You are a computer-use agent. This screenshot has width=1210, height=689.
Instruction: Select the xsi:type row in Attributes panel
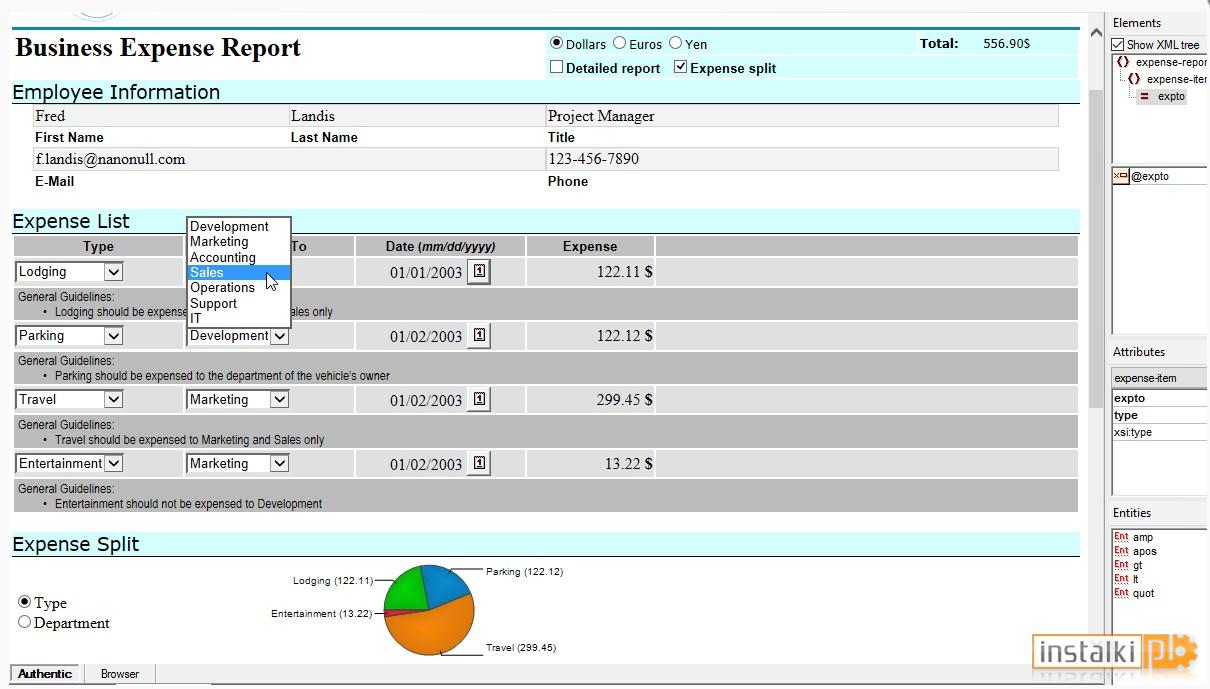(x=1159, y=432)
